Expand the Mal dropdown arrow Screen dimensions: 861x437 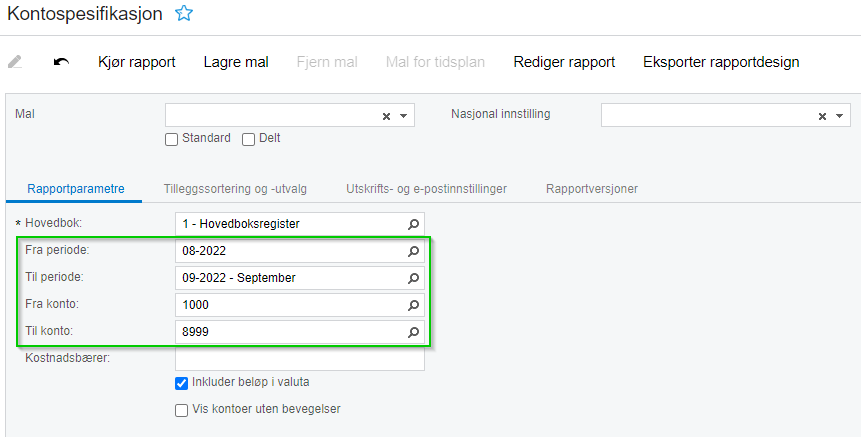pos(404,116)
